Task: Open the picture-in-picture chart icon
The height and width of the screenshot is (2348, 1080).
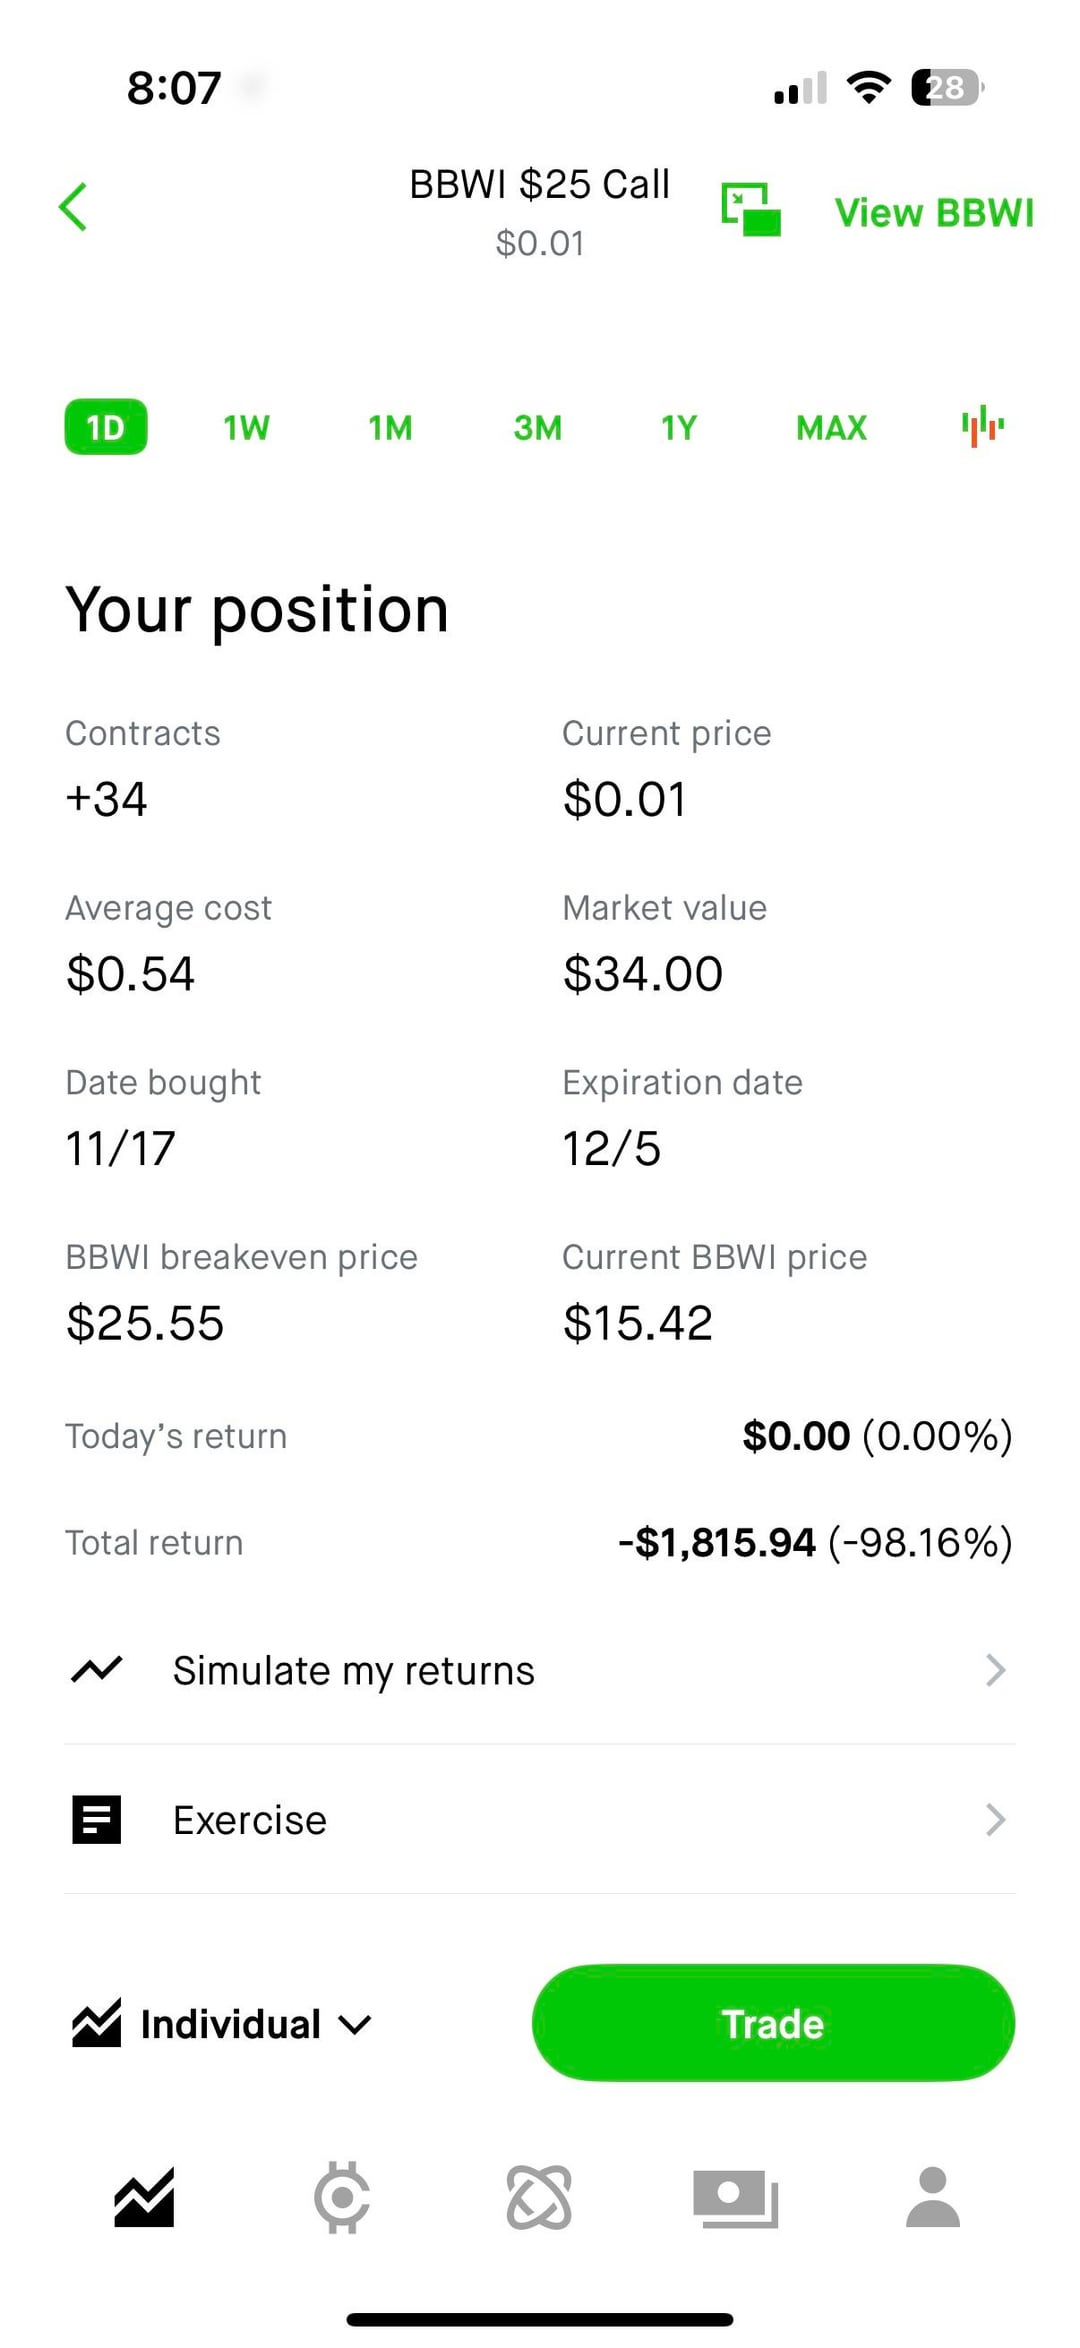Action: 751,209
